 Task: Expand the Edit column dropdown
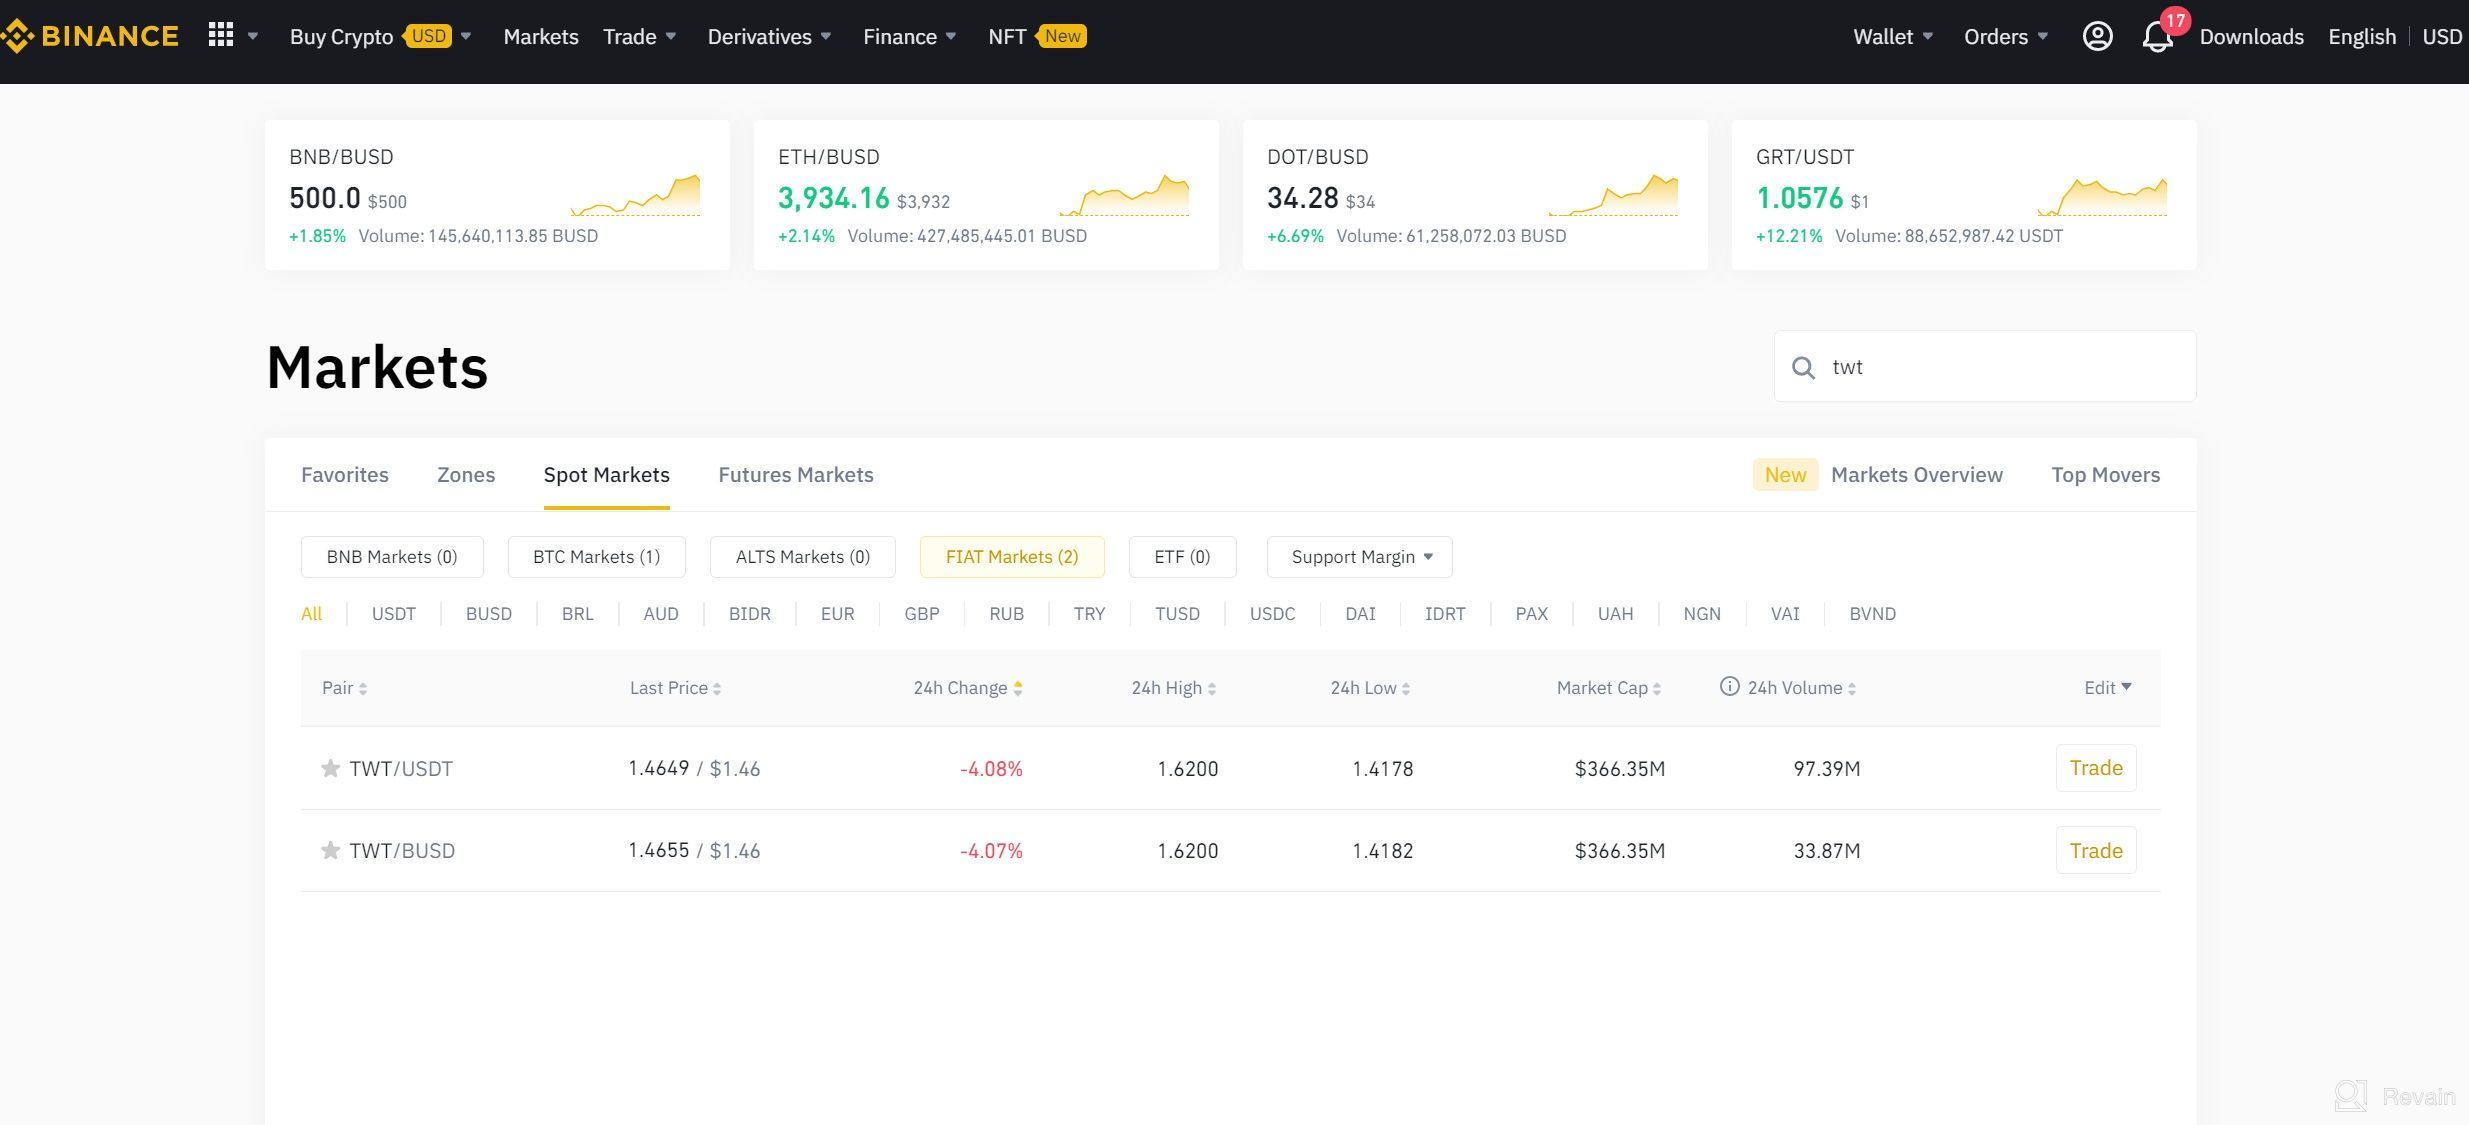tap(2107, 687)
